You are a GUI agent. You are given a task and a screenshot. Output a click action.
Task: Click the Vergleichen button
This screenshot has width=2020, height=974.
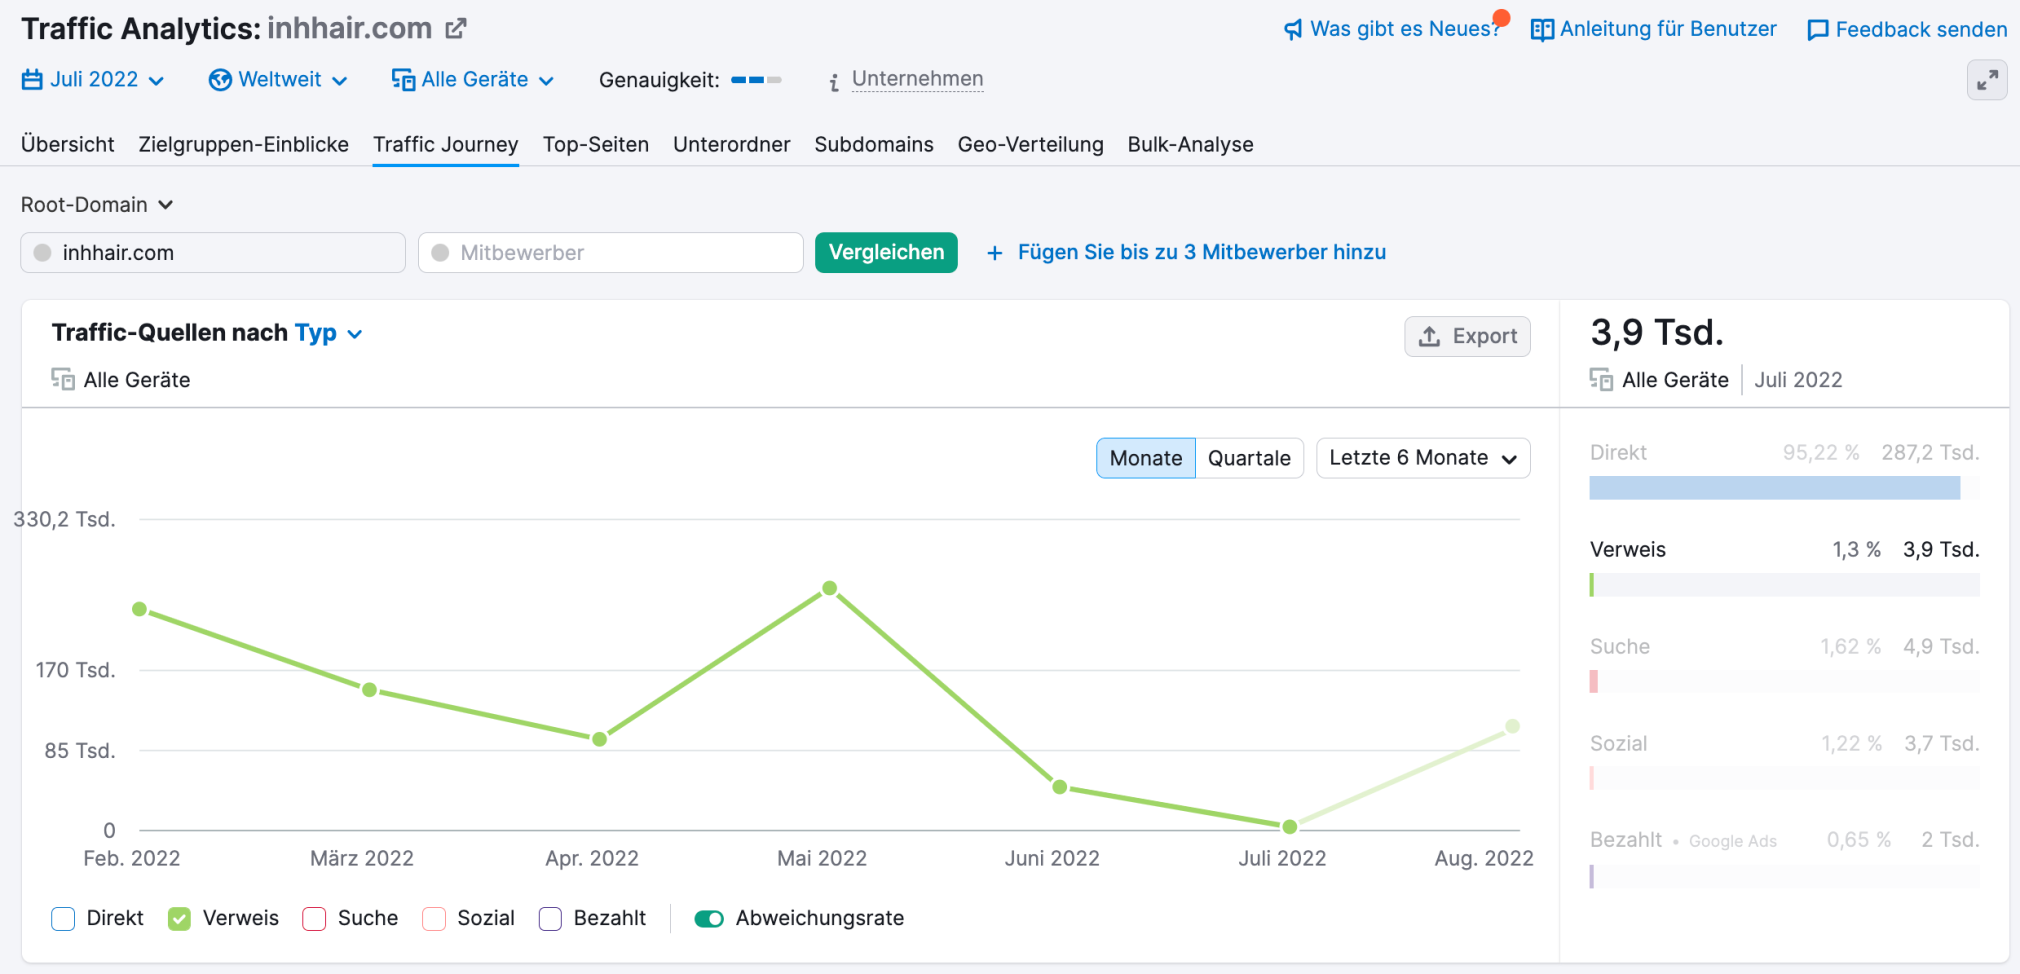click(886, 252)
